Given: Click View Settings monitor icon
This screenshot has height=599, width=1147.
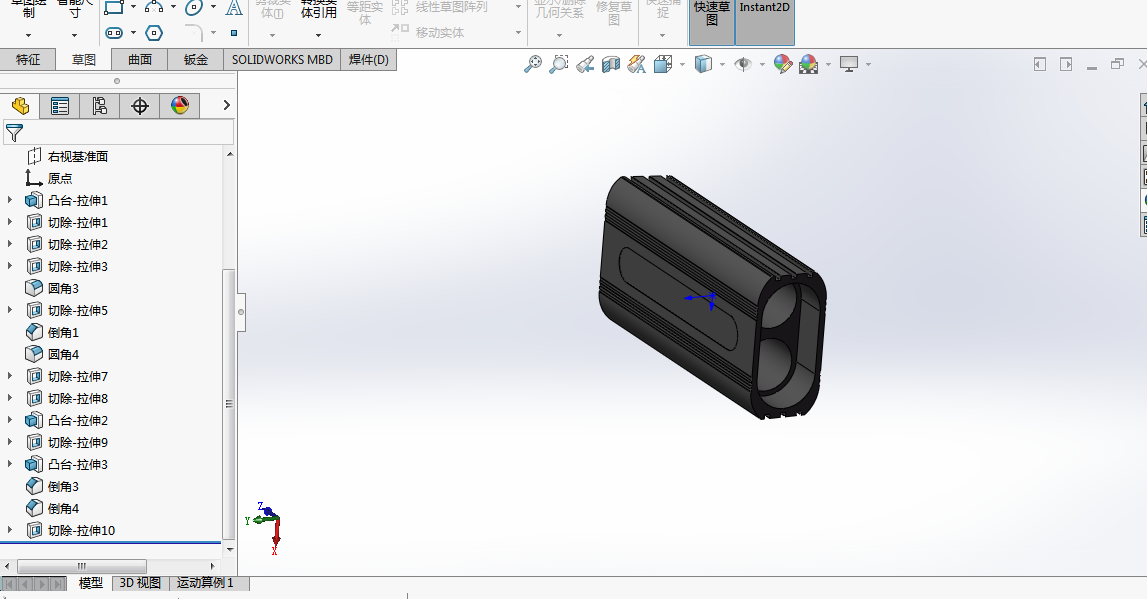Looking at the screenshot, I should (849, 64).
